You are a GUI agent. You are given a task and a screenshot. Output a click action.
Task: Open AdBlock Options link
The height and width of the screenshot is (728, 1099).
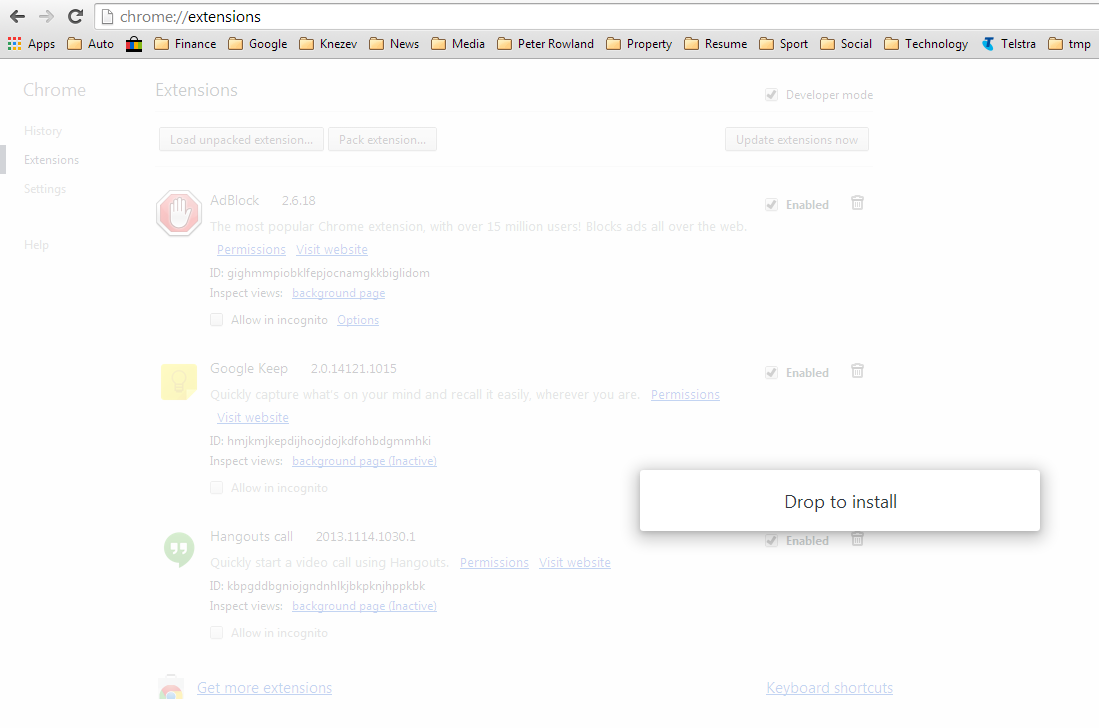tap(357, 320)
